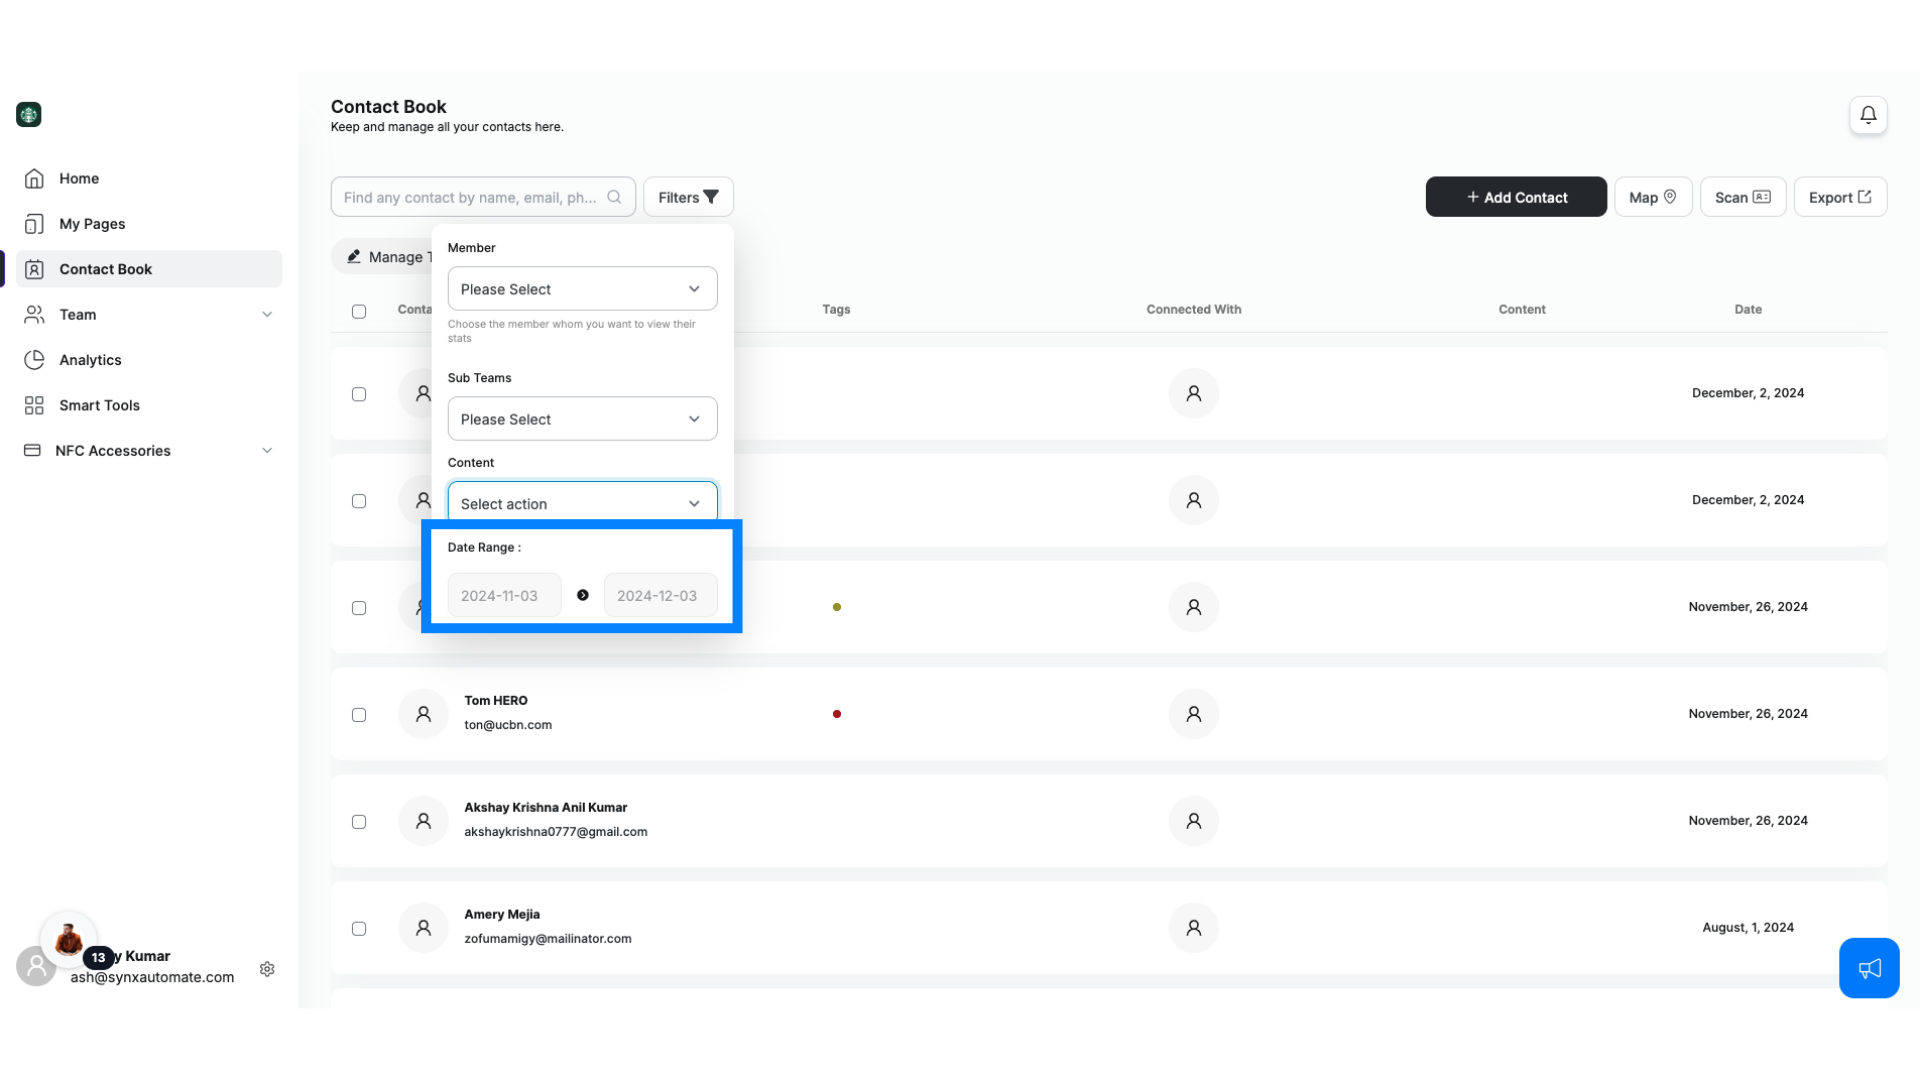Open Smart Tools section

pos(148,405)
